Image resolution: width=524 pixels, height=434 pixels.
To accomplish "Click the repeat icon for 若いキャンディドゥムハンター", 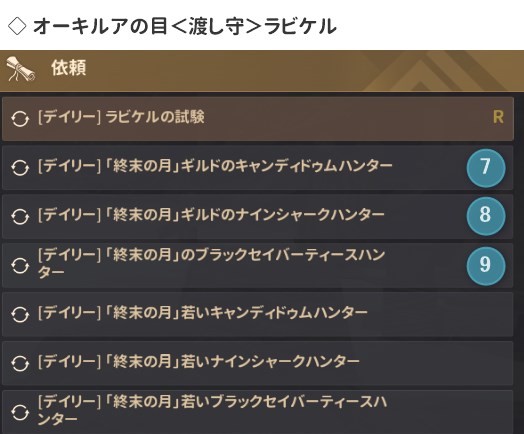I will tap(20, 314).
